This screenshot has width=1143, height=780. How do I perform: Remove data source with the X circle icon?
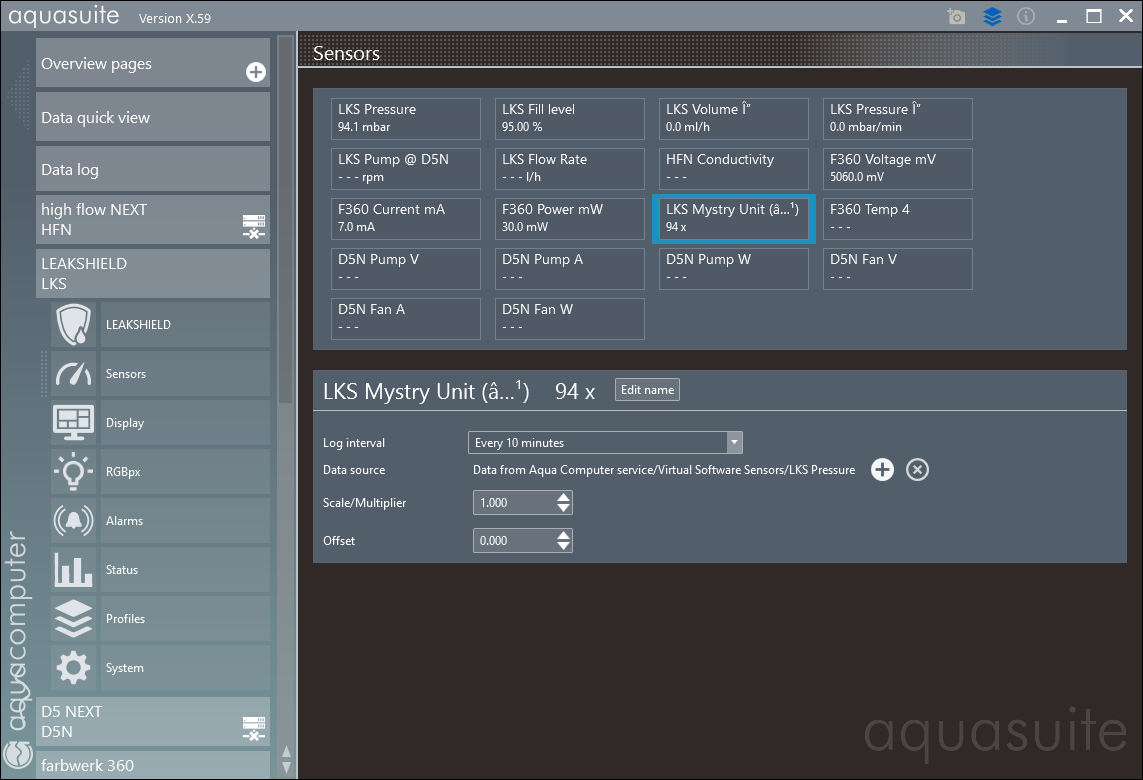point(917,470)
